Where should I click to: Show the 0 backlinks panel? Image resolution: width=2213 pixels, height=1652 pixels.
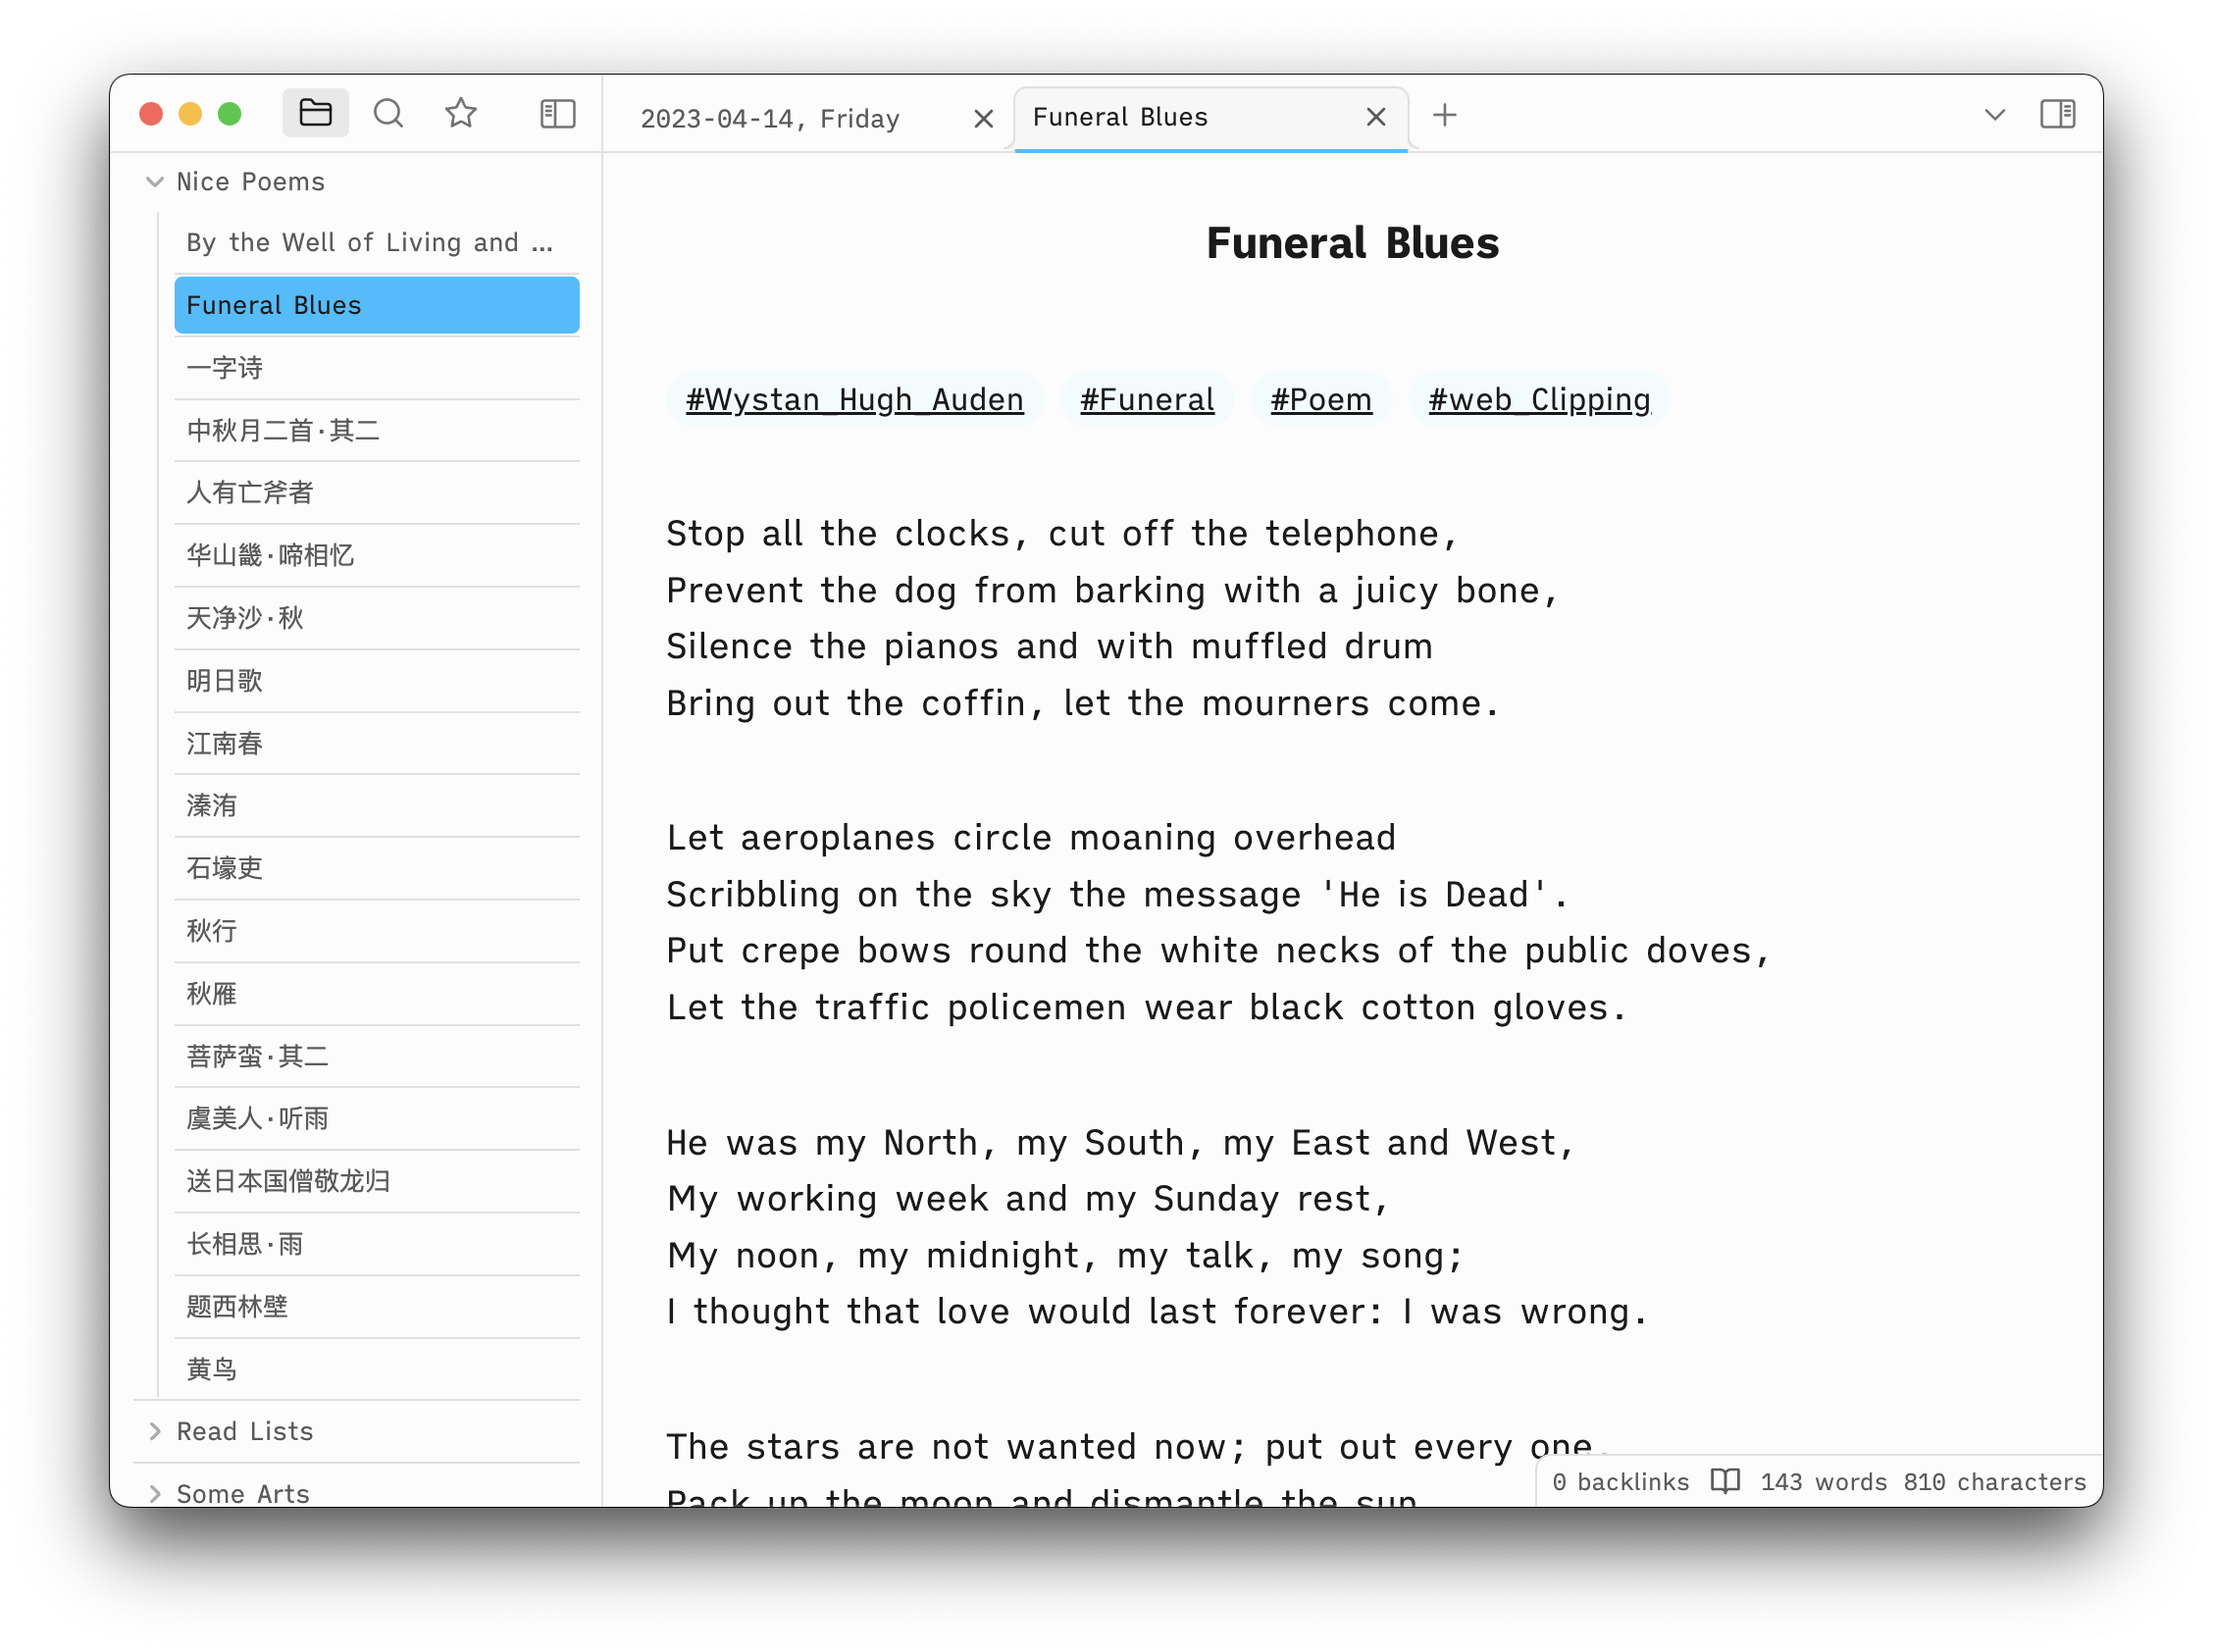(1620, 1481)
